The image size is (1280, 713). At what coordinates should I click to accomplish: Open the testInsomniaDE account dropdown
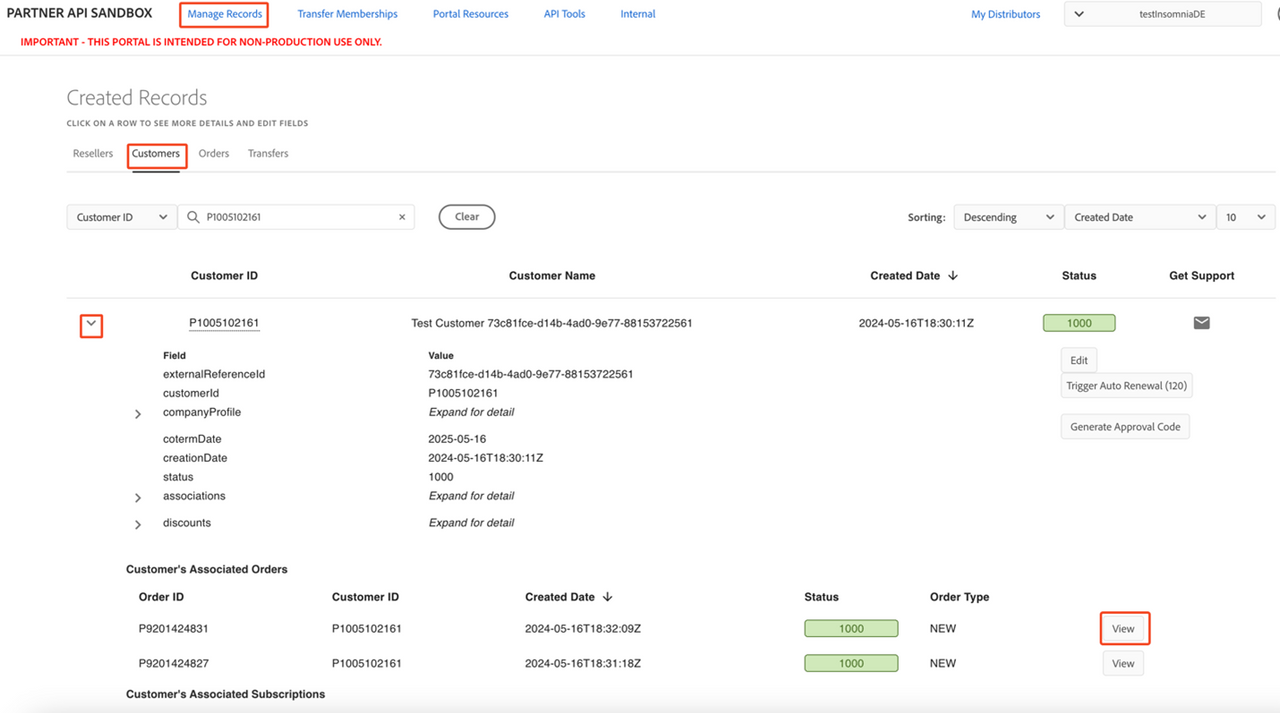[x=1162, y=14]
